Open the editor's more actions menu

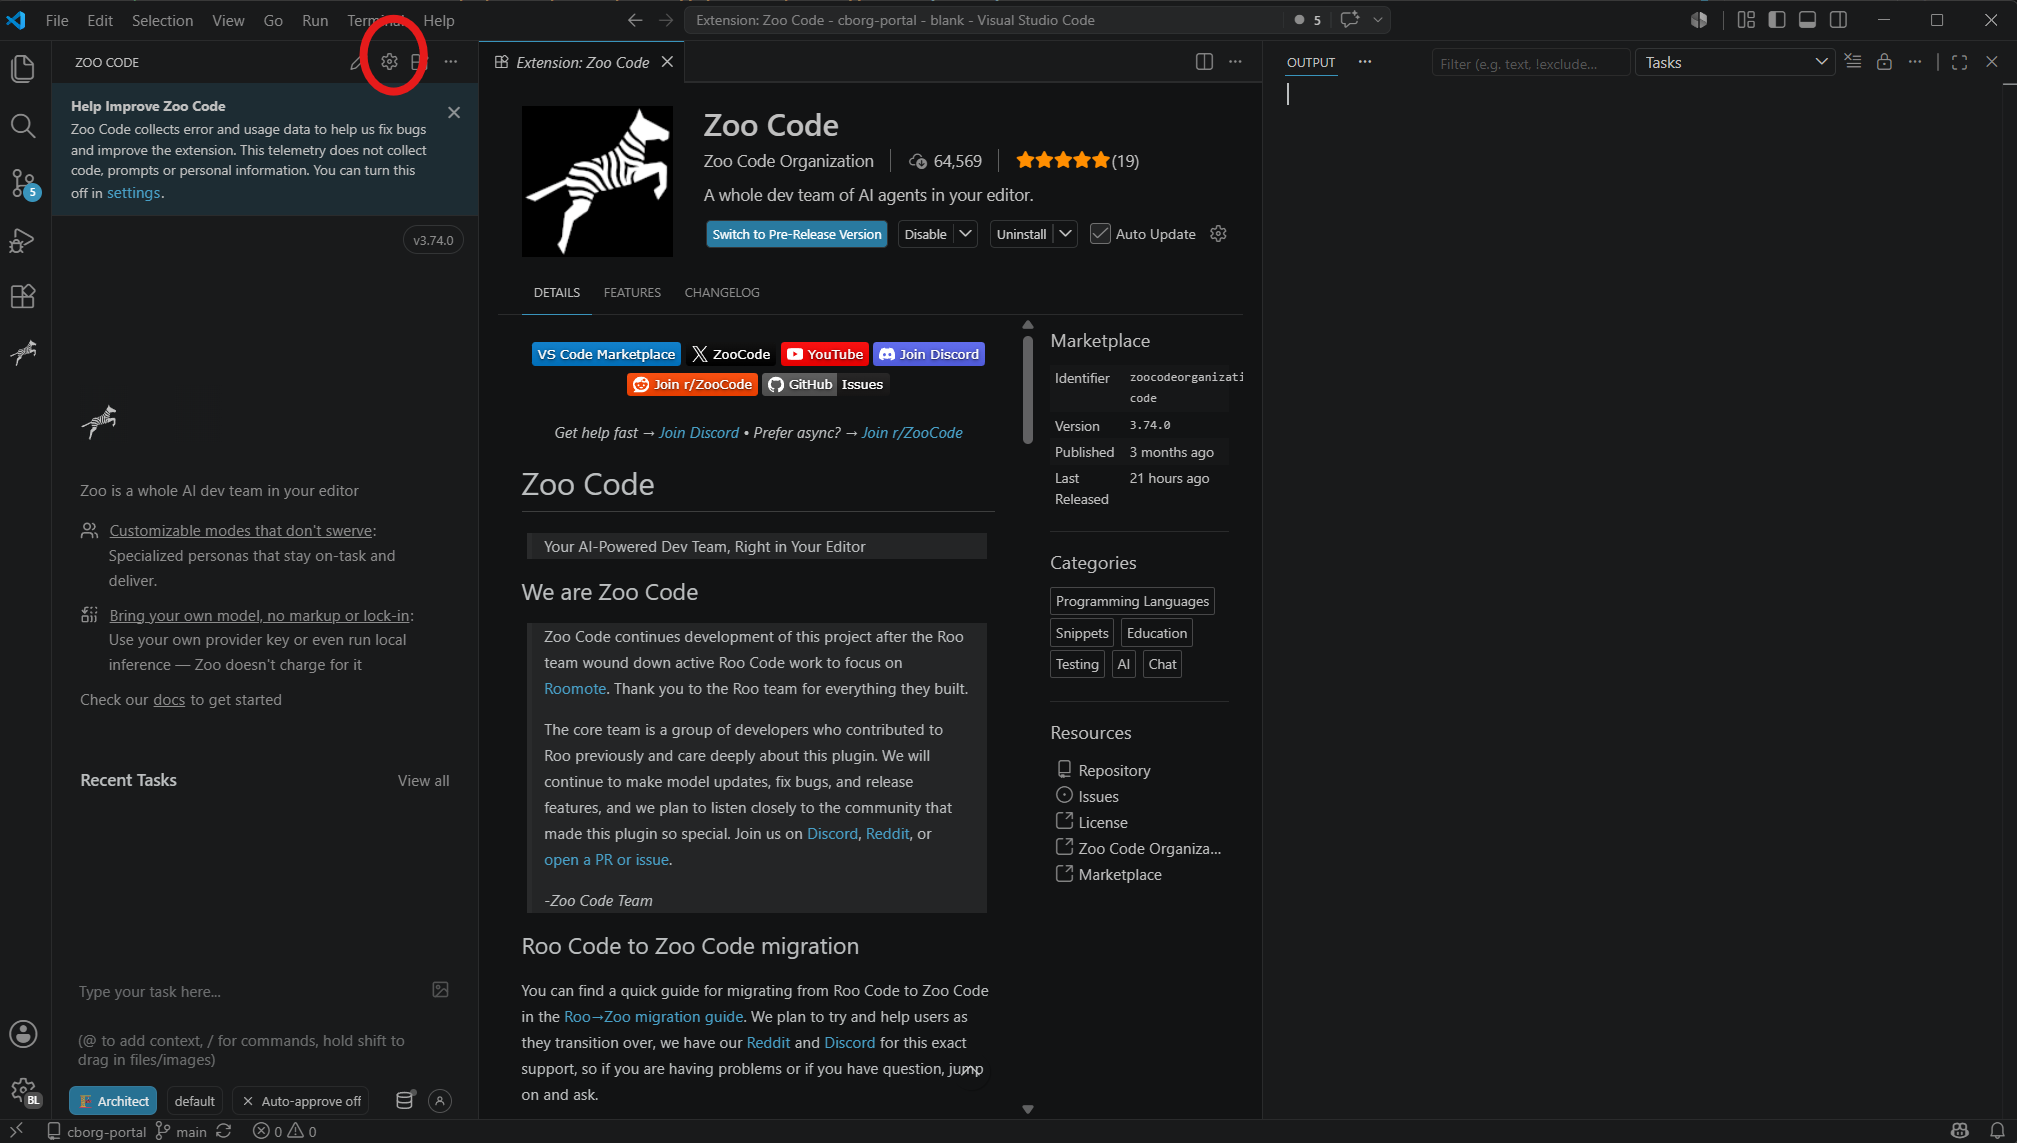(x=1235, y=62)
